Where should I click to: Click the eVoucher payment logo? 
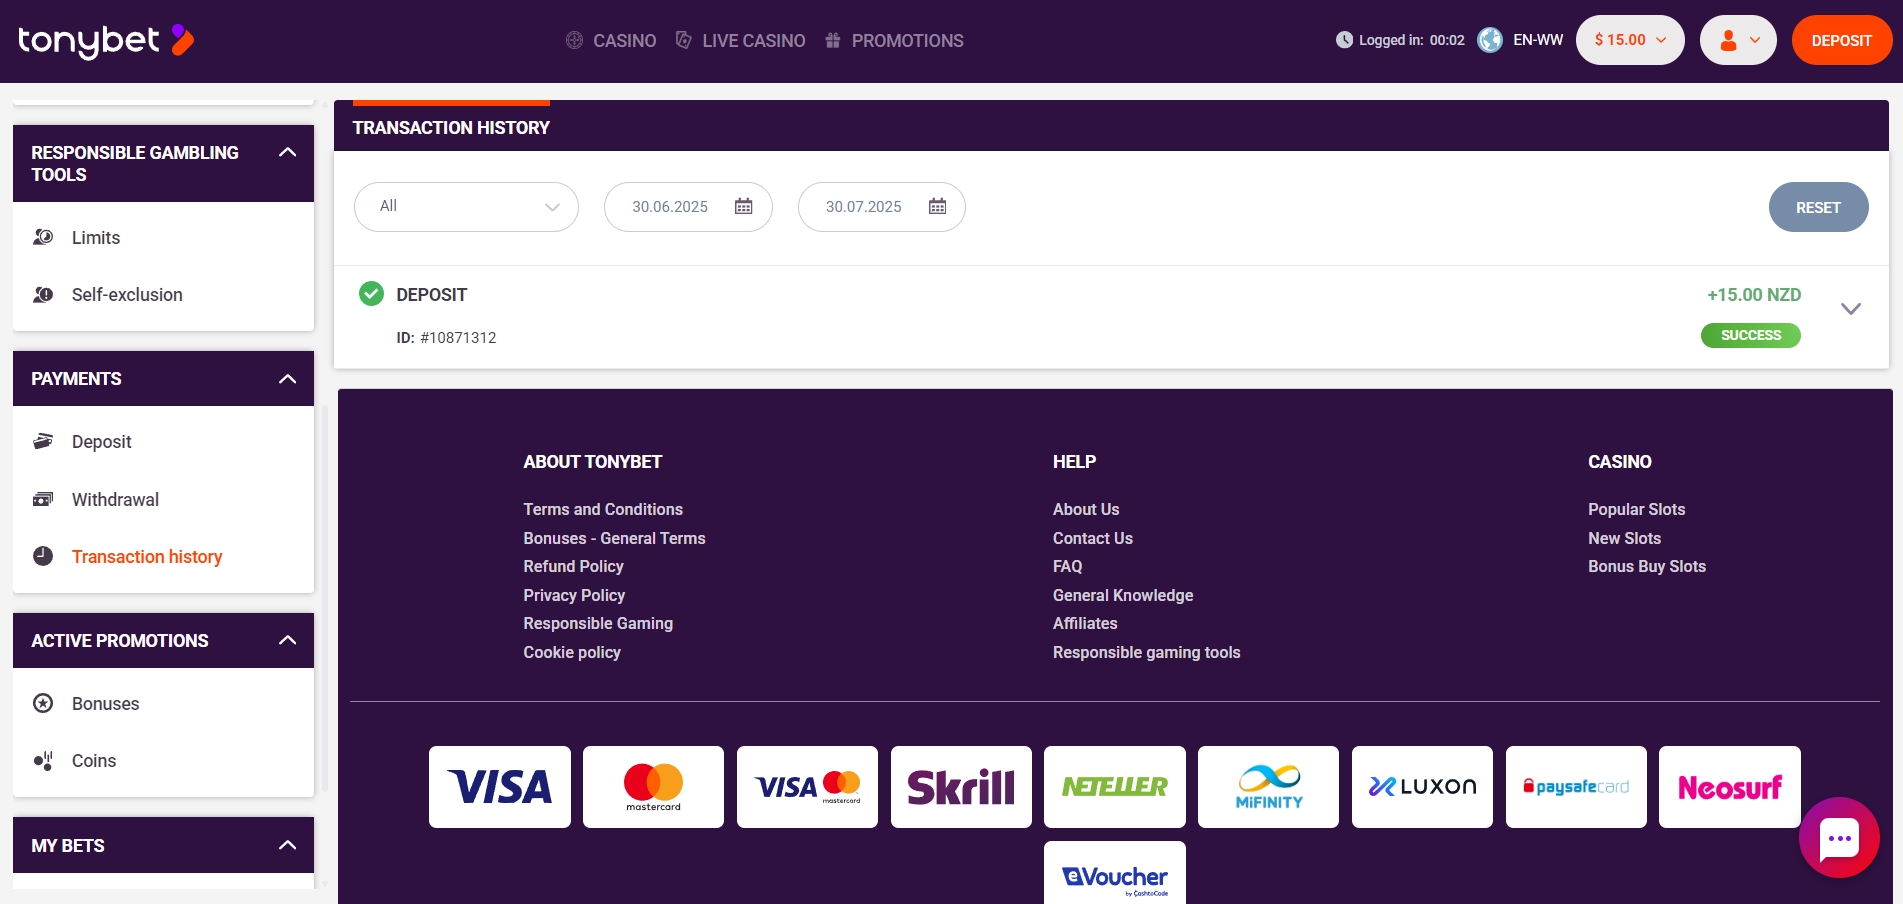(1115, 873)
